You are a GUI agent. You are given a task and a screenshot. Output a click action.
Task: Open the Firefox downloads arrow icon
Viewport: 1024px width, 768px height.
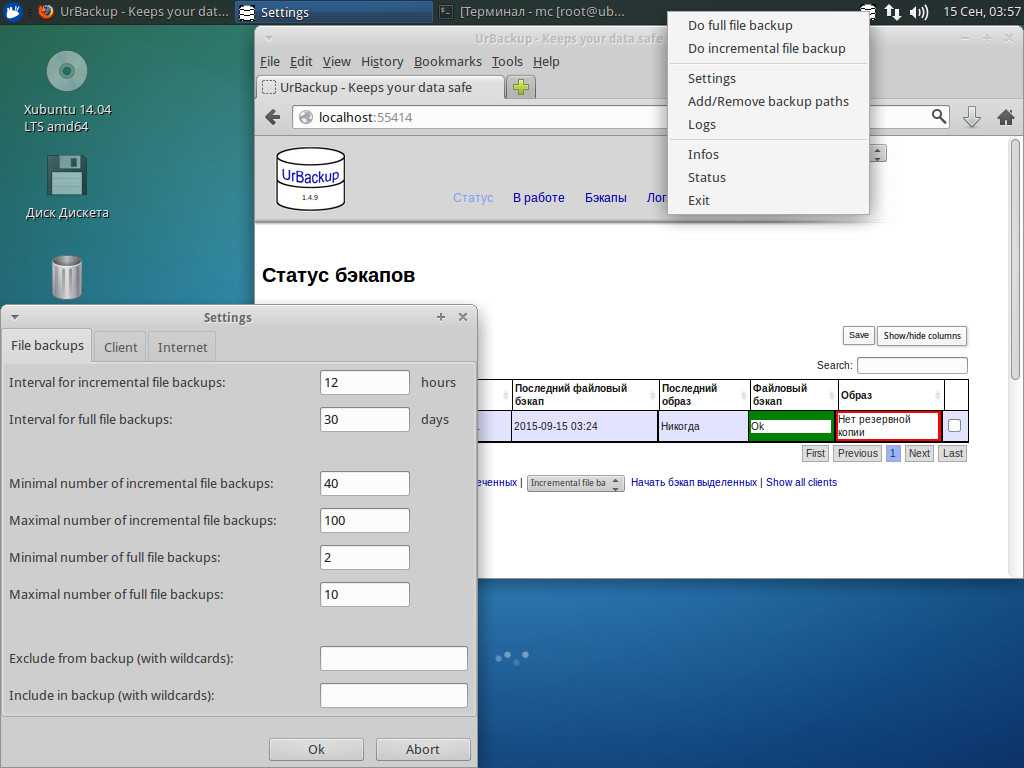point(971,117)
